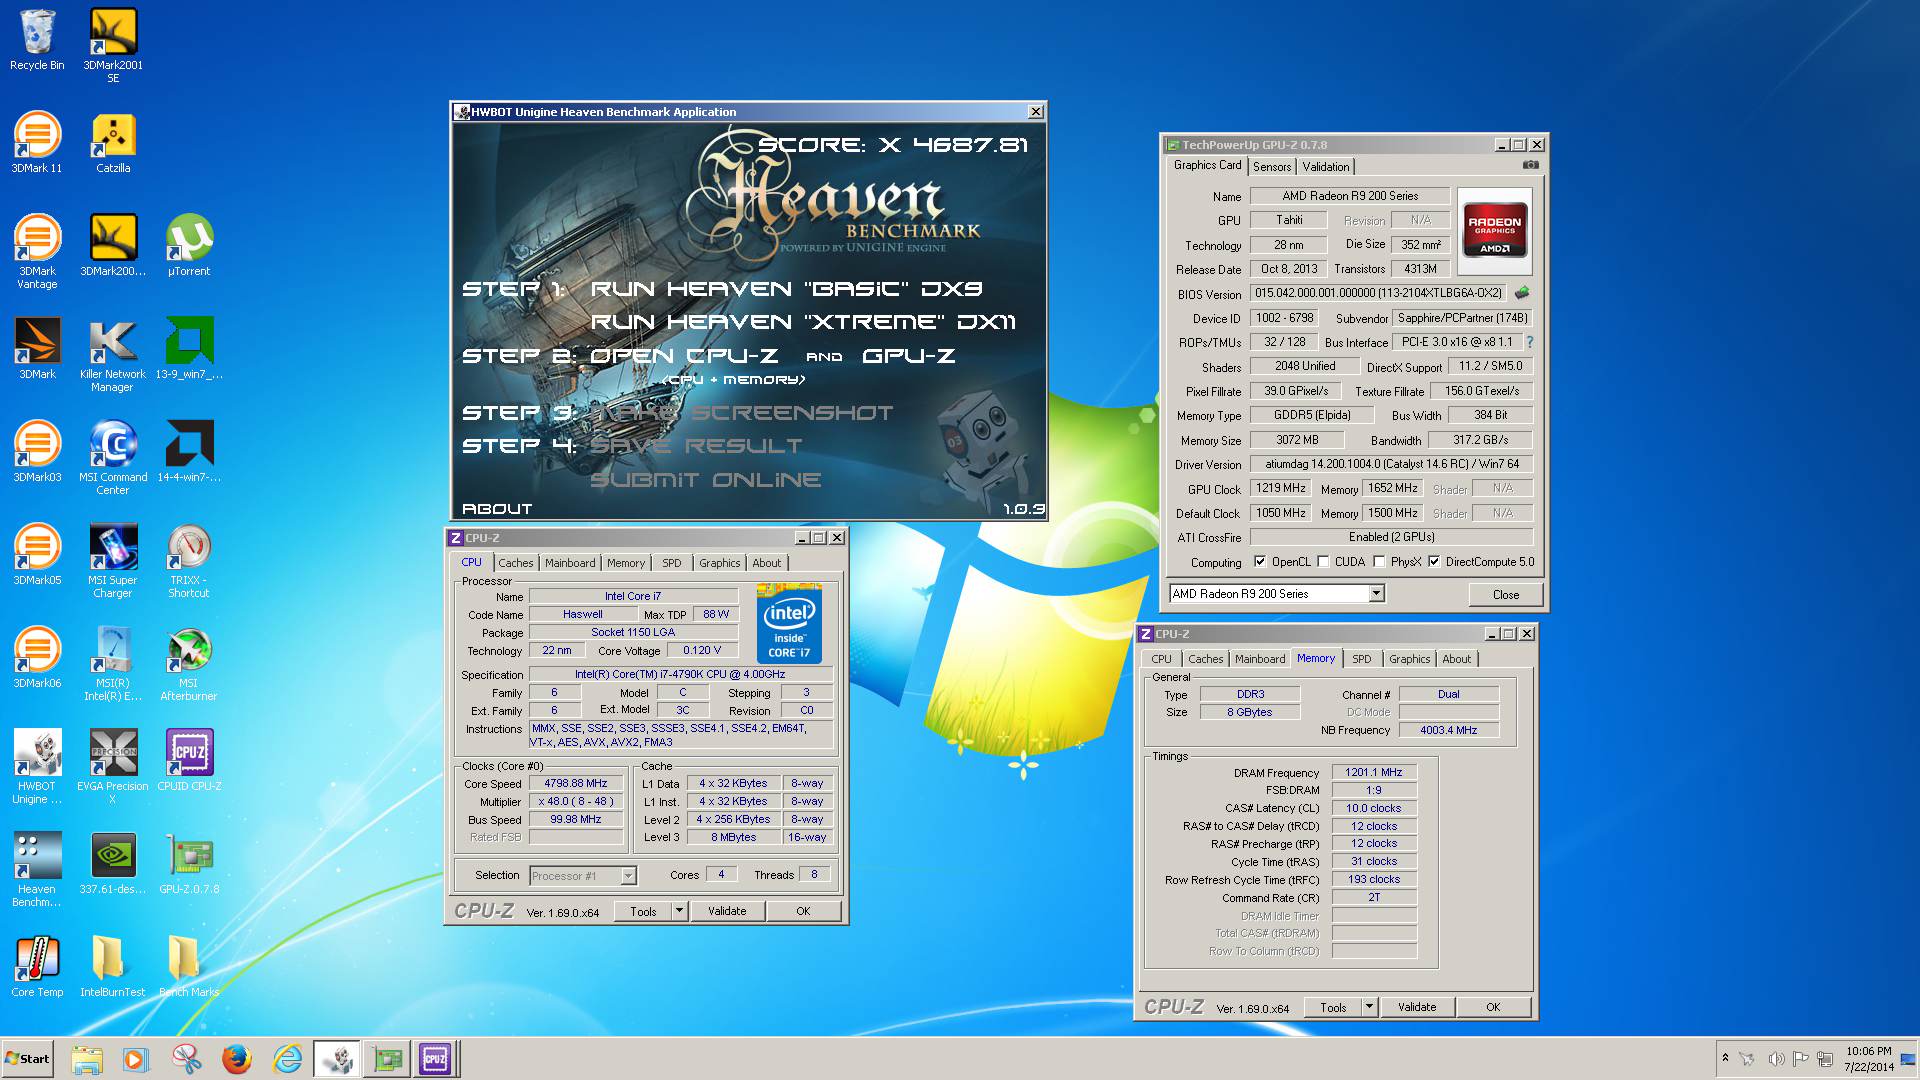Image resolution: width=1920 pixels, height=1080 pixels.
Task: Toggle DirectCompute 5.0 checkbox
Action: [1434, 562]
